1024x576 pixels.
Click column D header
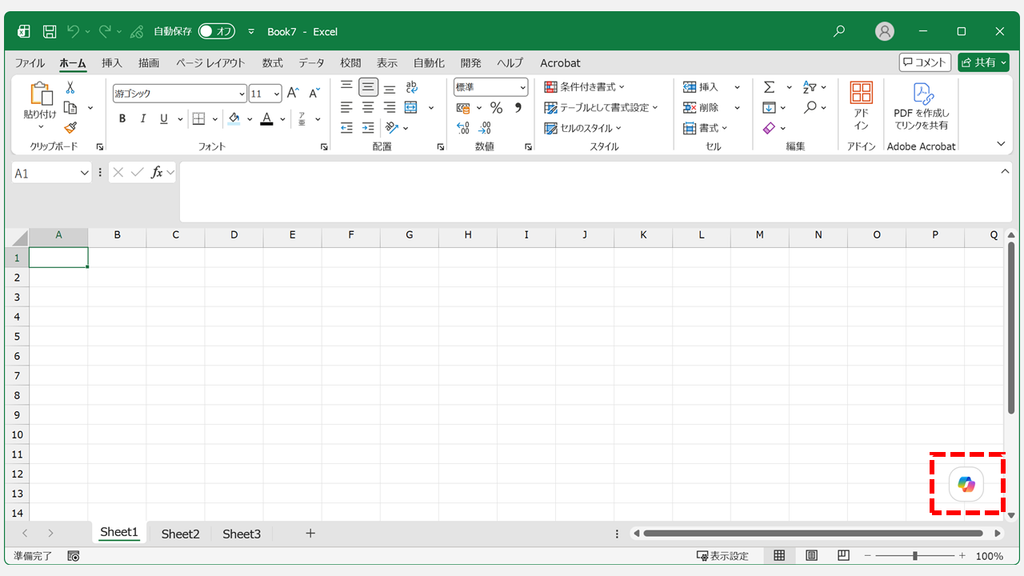(234, 235)
